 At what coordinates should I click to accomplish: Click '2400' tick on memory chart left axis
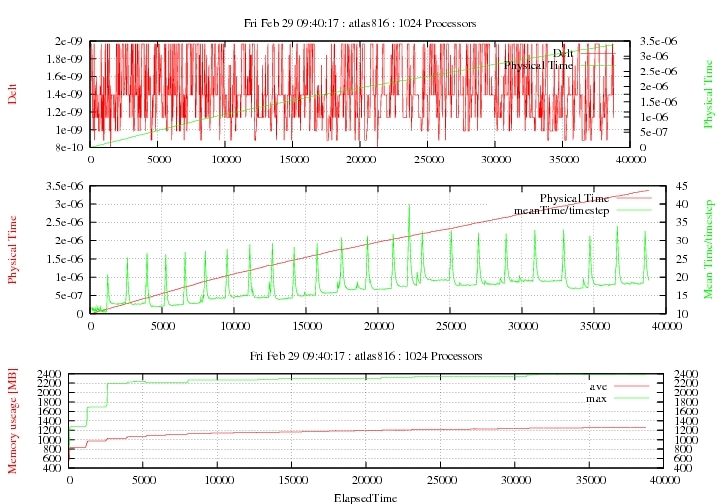coord(49,374)
